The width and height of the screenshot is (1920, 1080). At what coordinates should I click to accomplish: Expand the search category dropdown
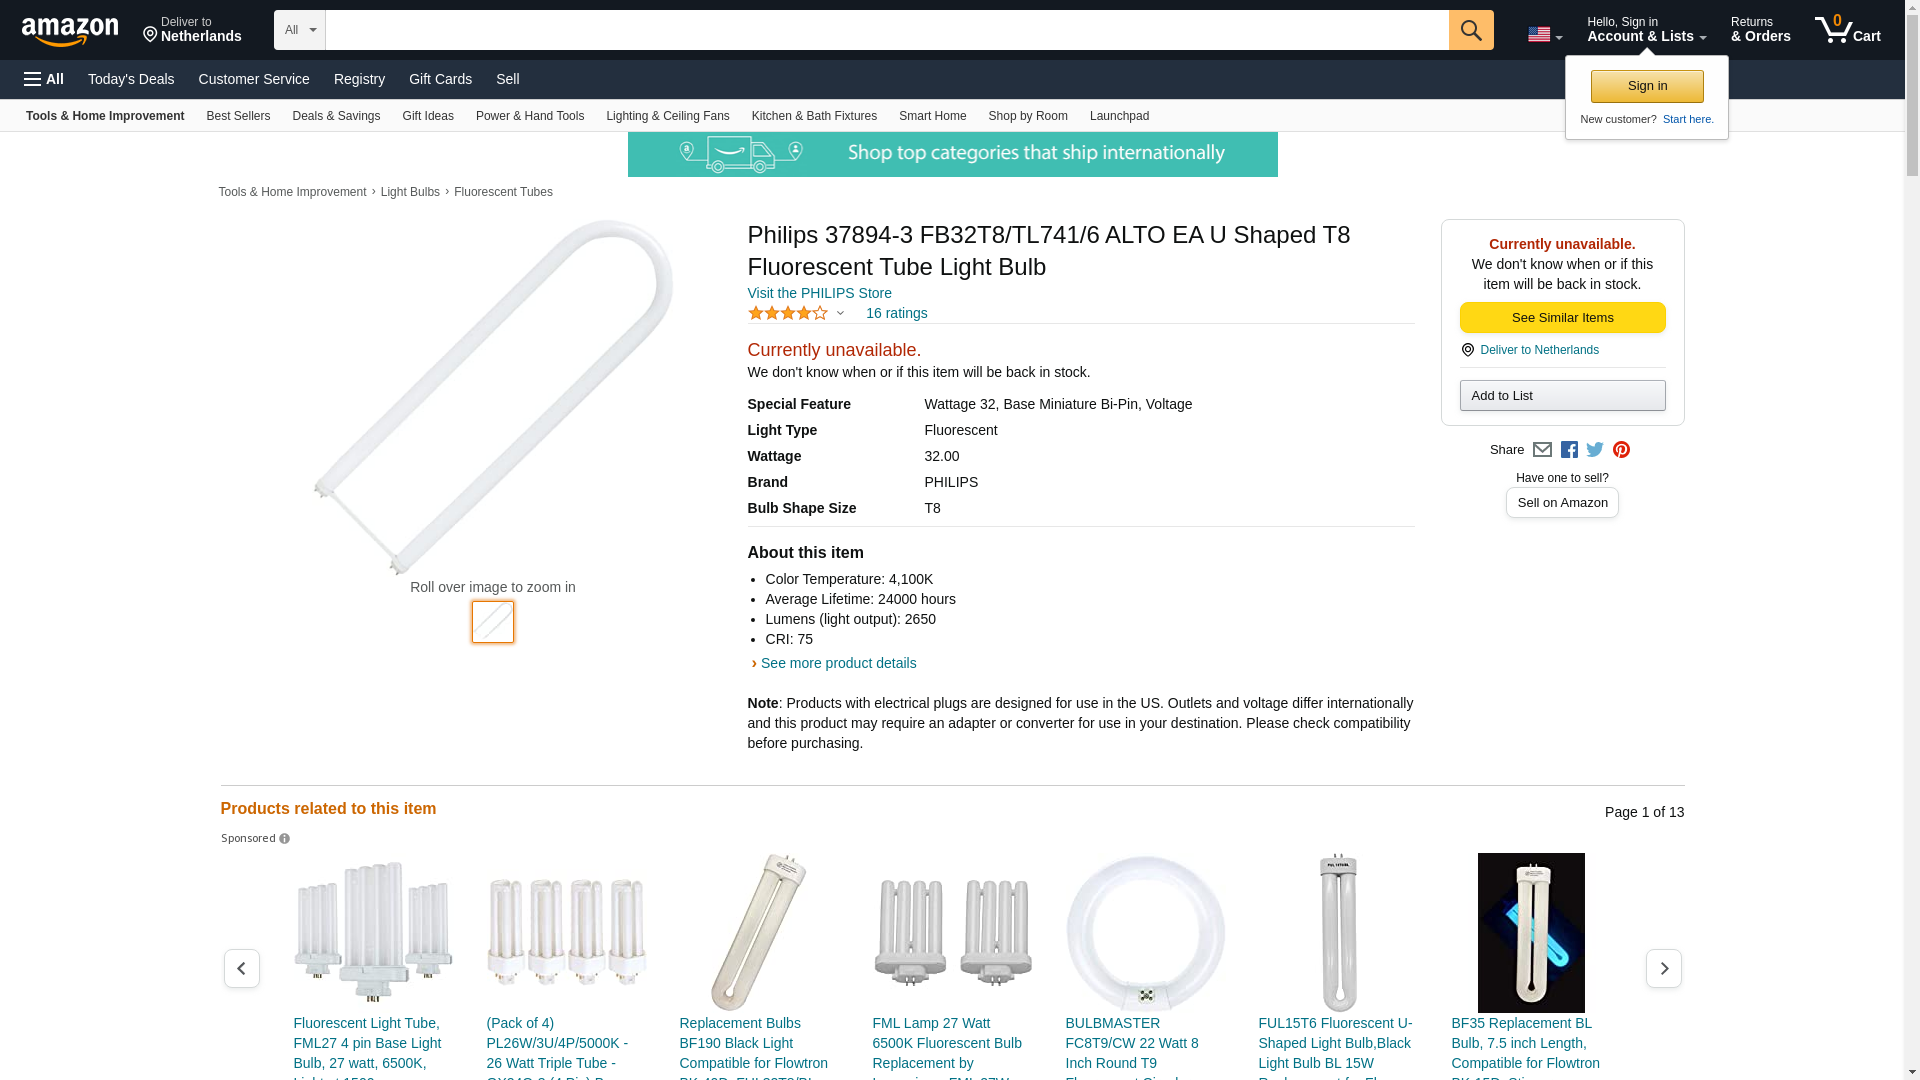point(299,30)
